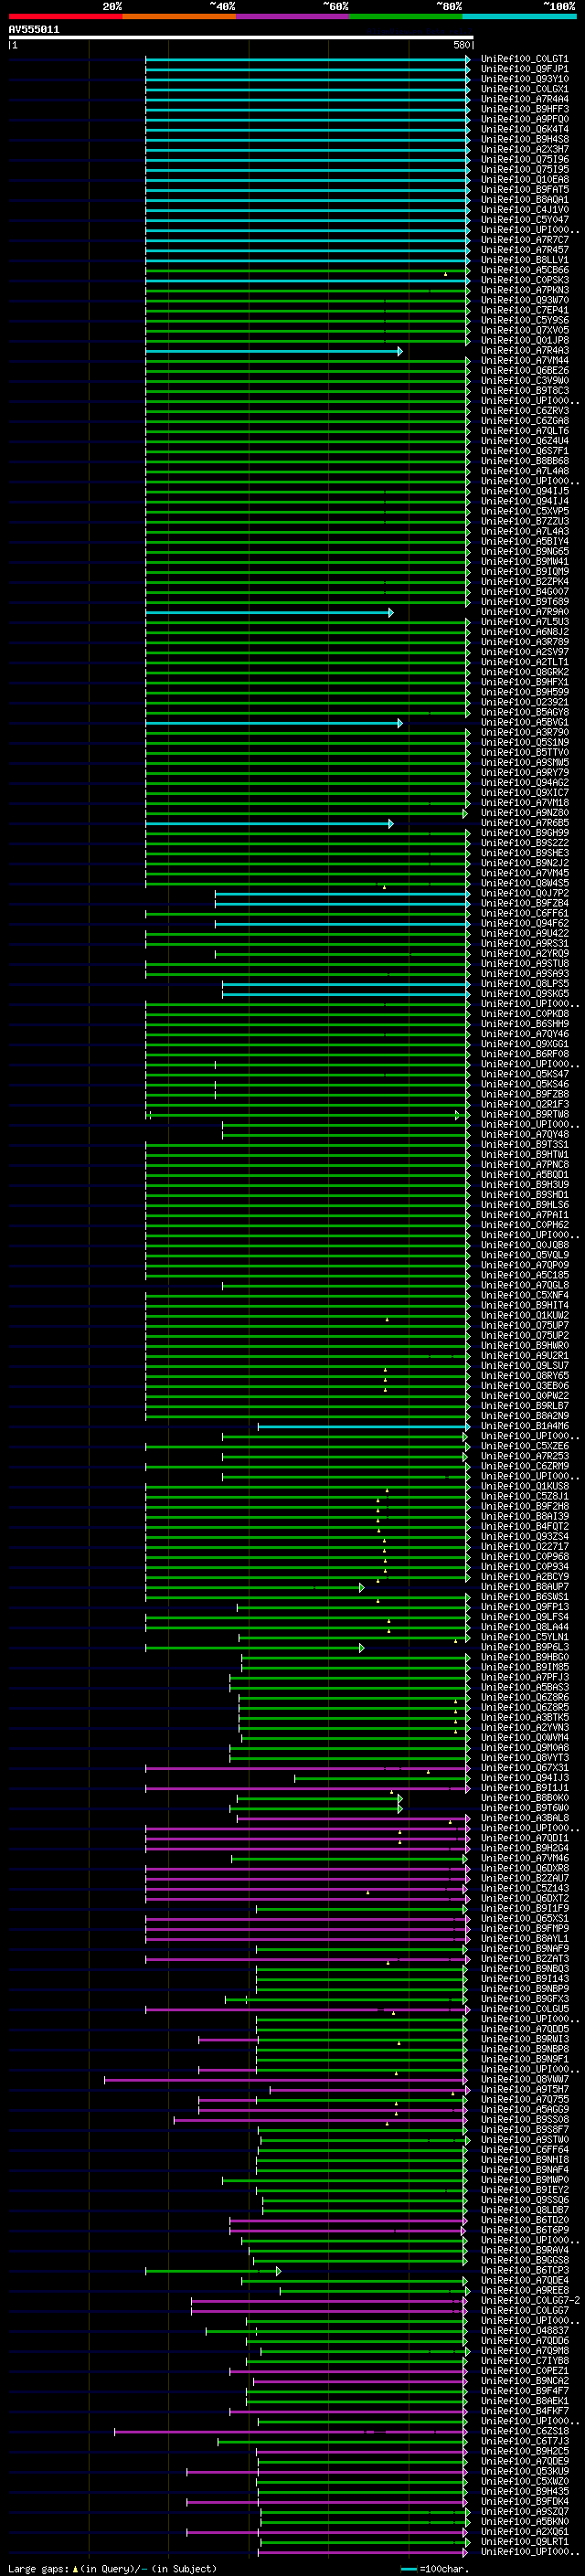Select the UniRef100_Q9SKG5 label
This screenshot has width=585, height=2576.
coord(524,994)
